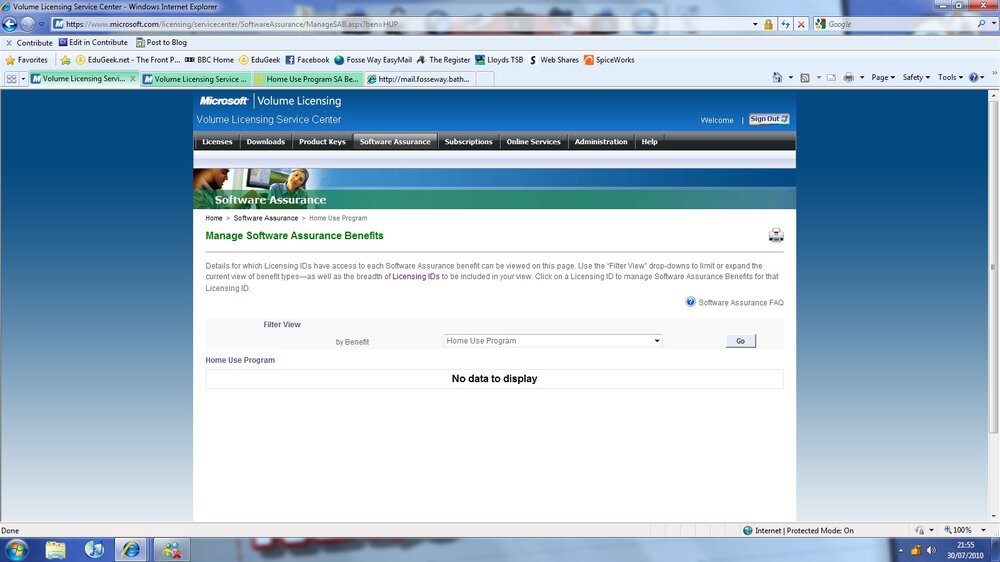Open Windows Explorer folder from taskbar
The height and width of the screenshot is (562, 1000).
point(55,549)
